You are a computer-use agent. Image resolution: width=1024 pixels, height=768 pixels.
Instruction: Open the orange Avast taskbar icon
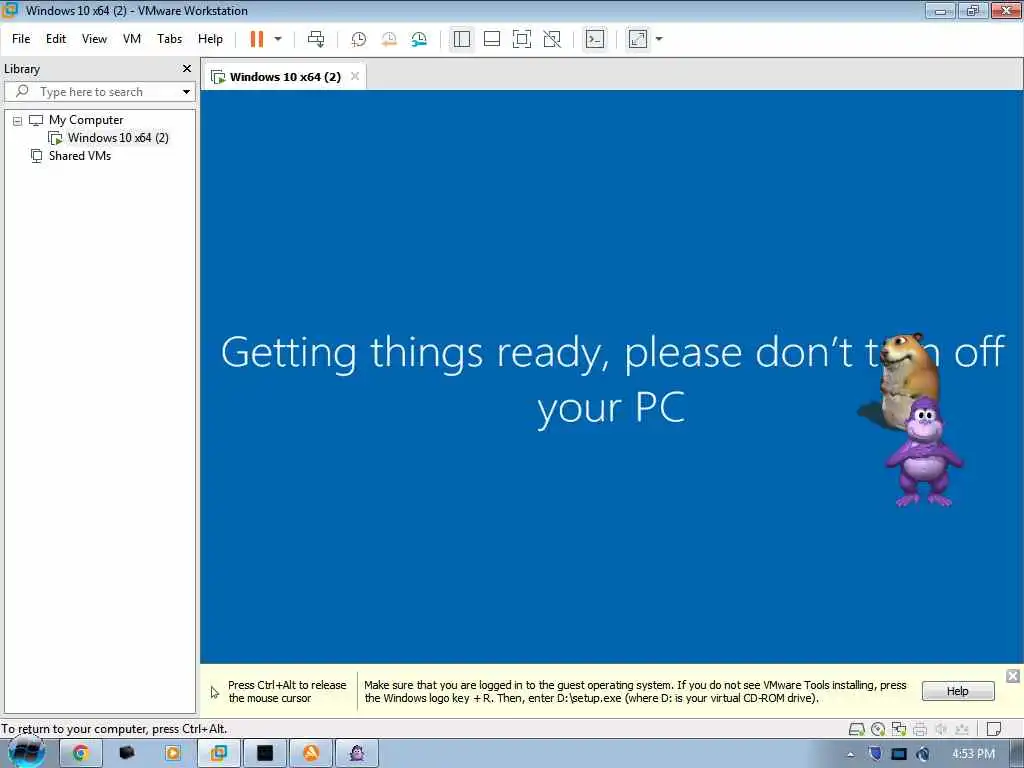click(311, 753)
